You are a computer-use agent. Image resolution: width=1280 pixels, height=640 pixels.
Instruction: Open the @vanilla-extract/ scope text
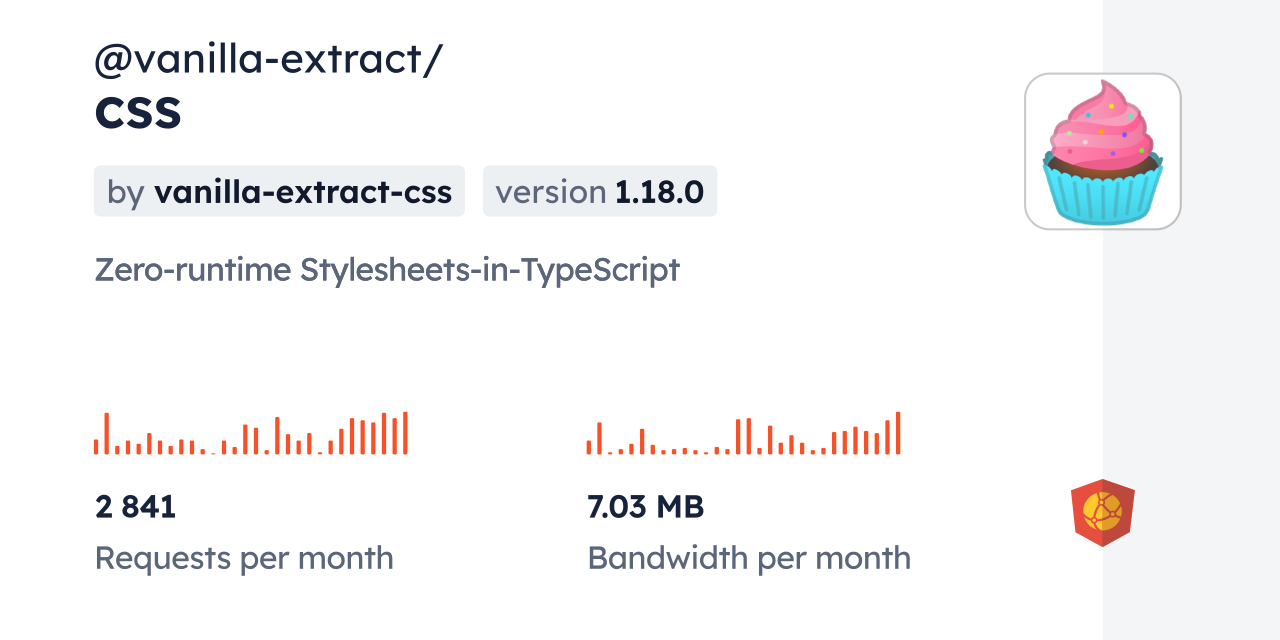click(268, 60)
